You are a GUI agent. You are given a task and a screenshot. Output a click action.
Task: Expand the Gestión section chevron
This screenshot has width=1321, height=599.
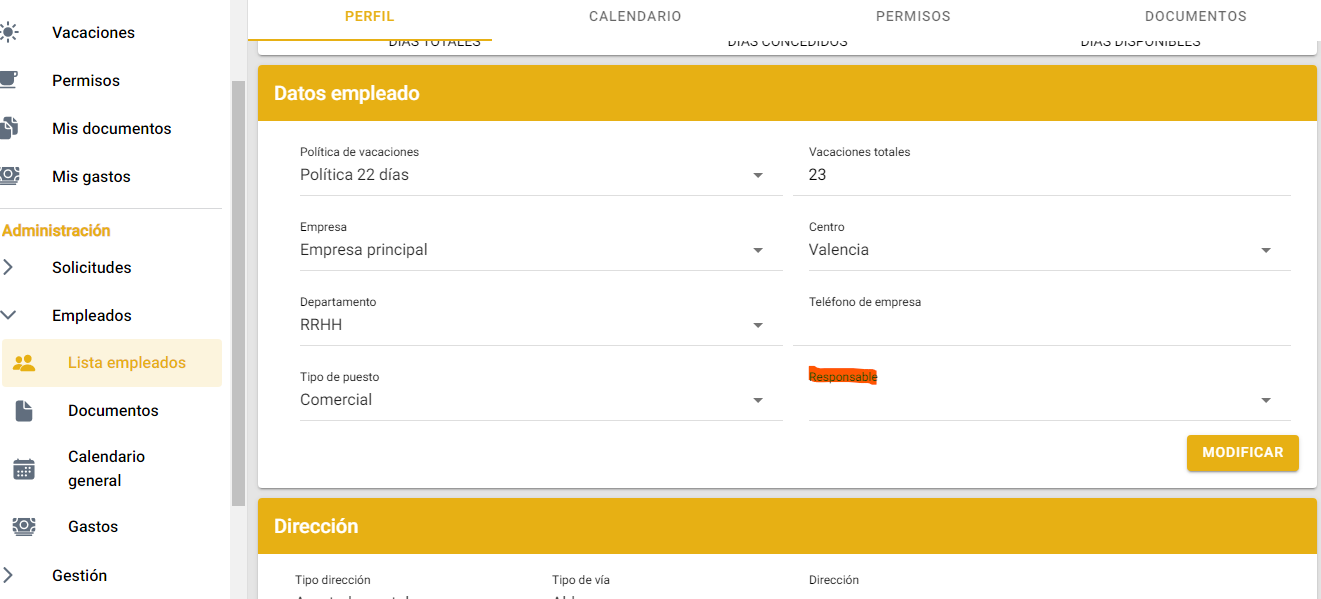pos(8,575)
